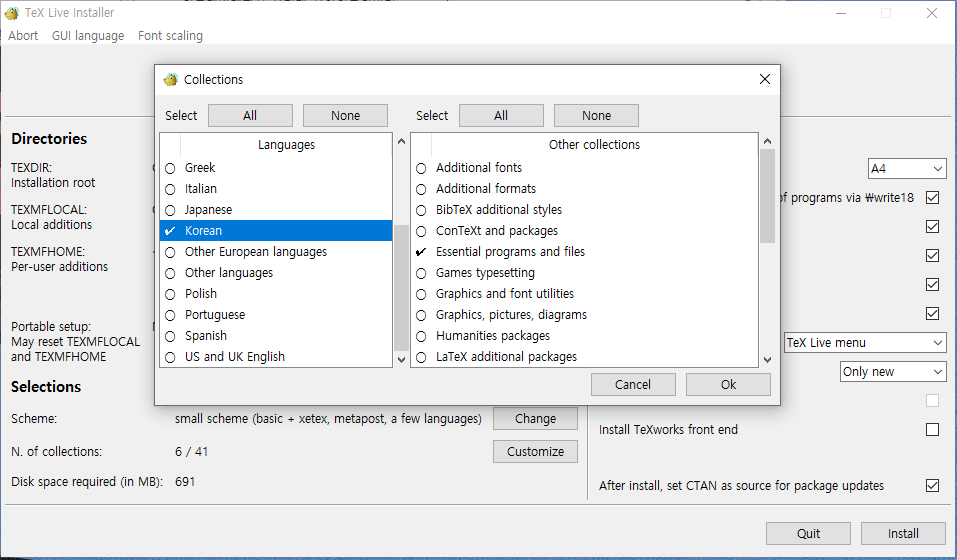Viewport: 957px width, 560px height.
Task: Click Other collections scrollbar thumb
Action: click(768, 196)
